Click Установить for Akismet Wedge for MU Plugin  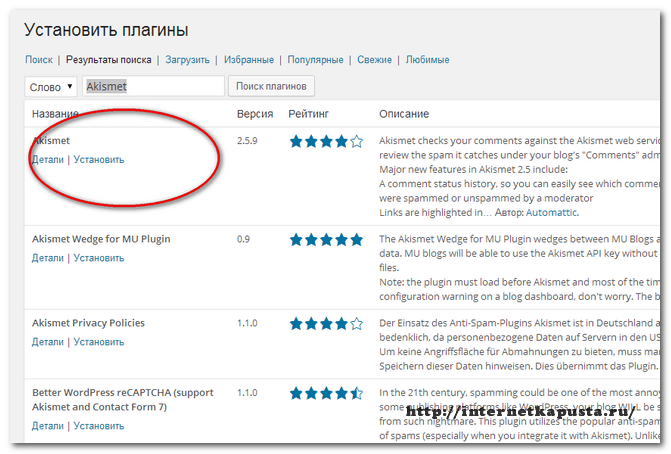[99, 258]
